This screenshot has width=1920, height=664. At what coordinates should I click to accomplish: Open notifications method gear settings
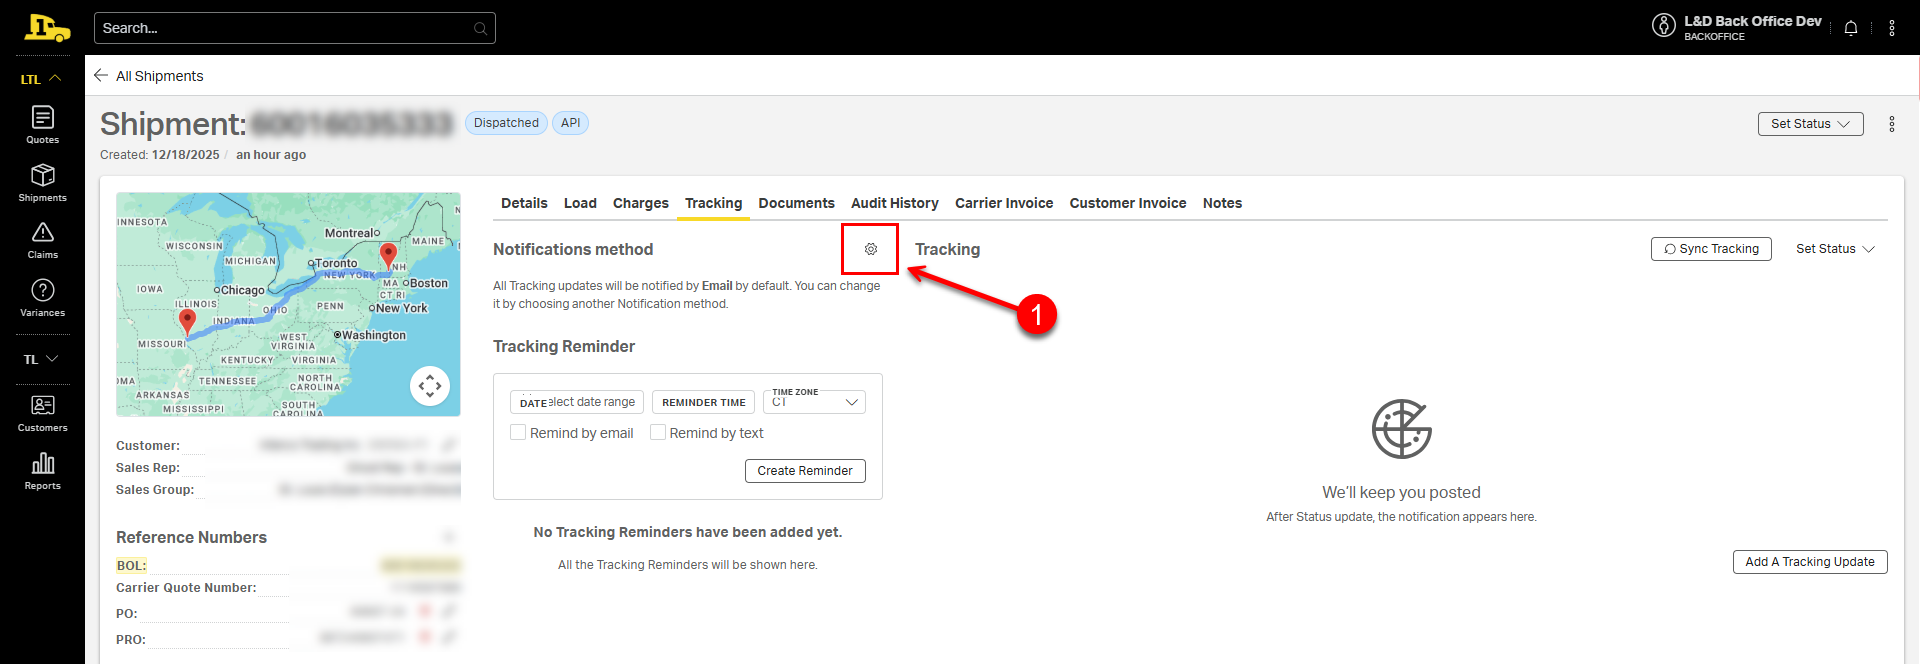870,249
